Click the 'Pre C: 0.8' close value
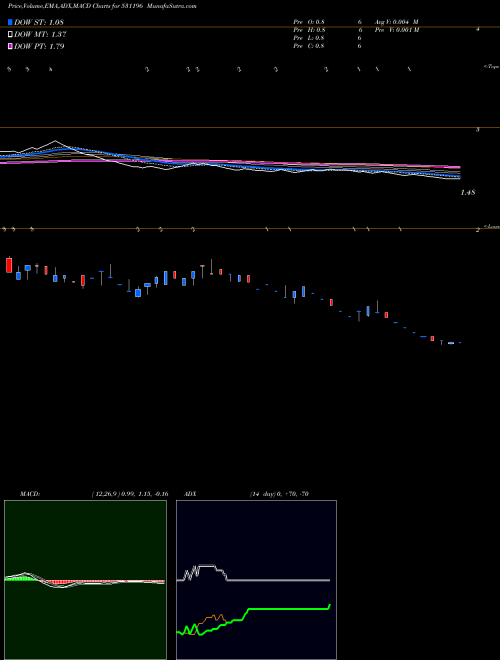Image resolution: width=500 pixels, height=660 pixels. click(309, 46)
